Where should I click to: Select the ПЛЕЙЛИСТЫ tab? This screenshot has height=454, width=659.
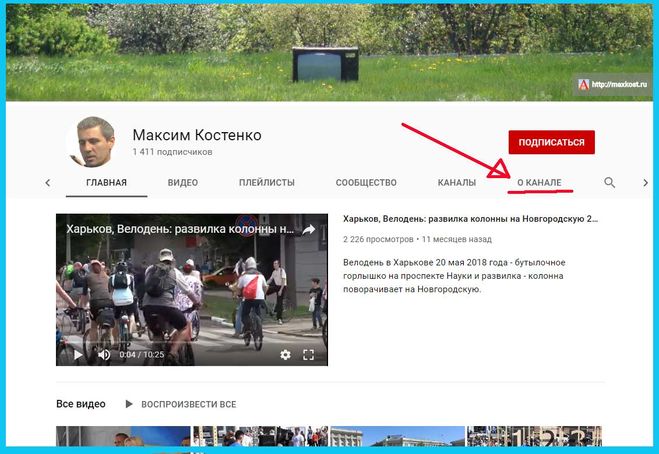point(267,183)
